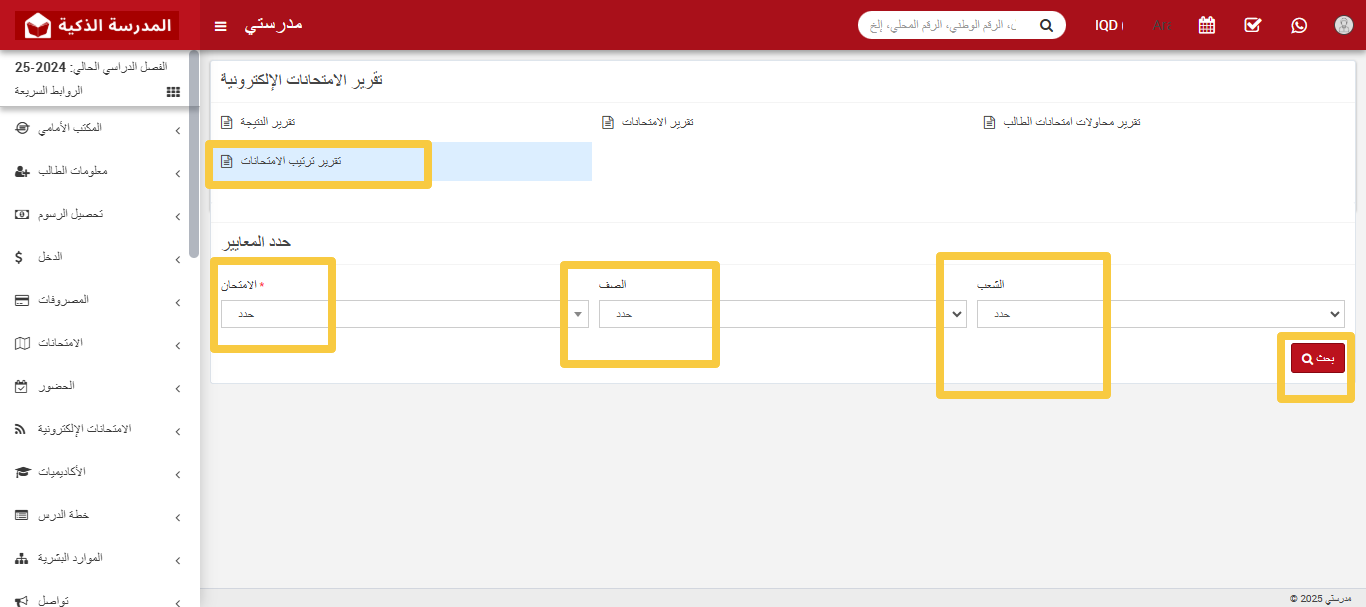Click the red بحث search button
The image size is (1366, 607).
coord(1317,358)
